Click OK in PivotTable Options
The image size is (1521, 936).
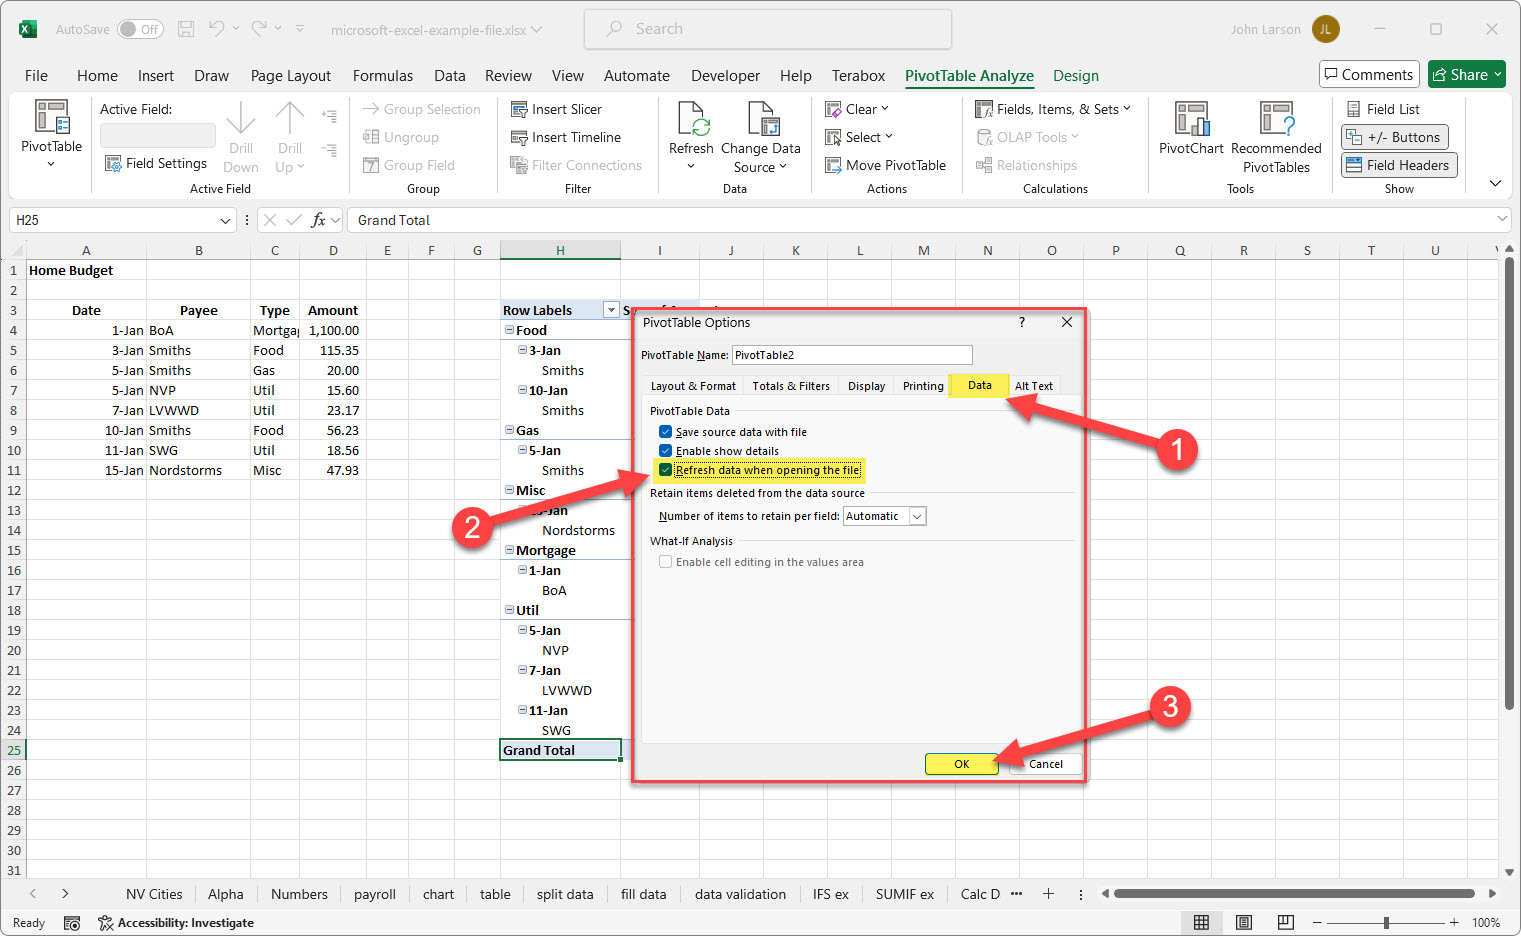pyautogui.click(x=961, y=763)
